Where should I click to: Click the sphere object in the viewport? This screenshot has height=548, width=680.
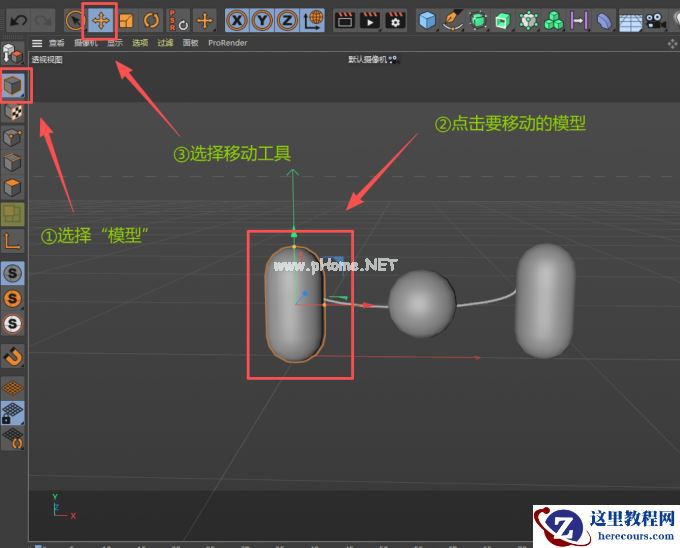(x=421, y=303)
